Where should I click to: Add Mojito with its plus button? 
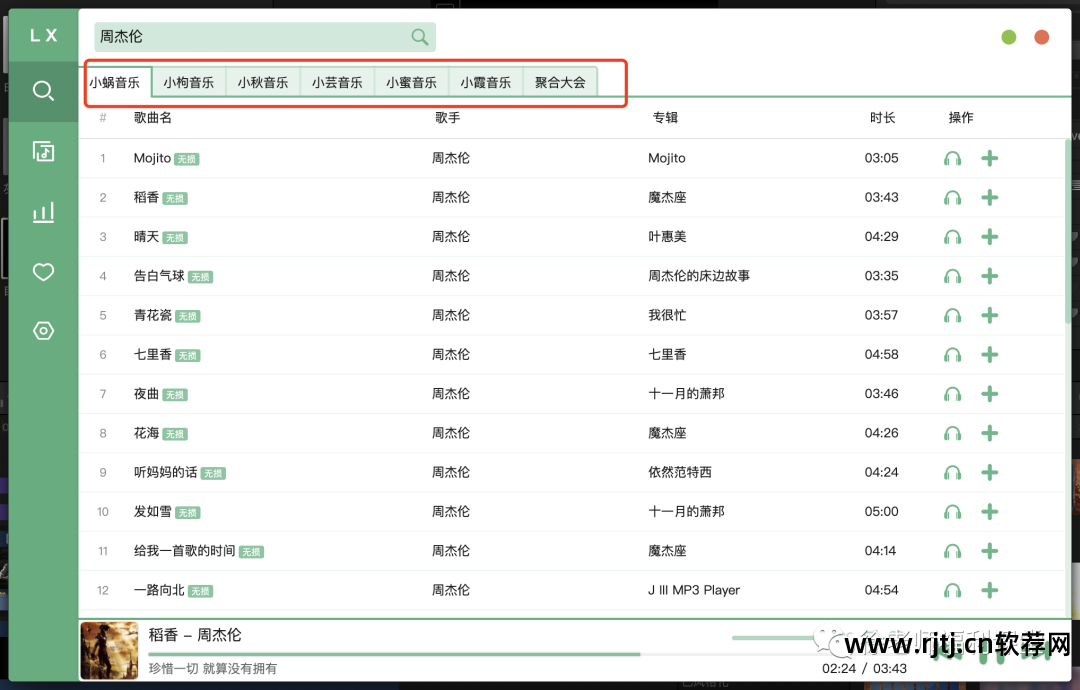(x=989, y=157)
